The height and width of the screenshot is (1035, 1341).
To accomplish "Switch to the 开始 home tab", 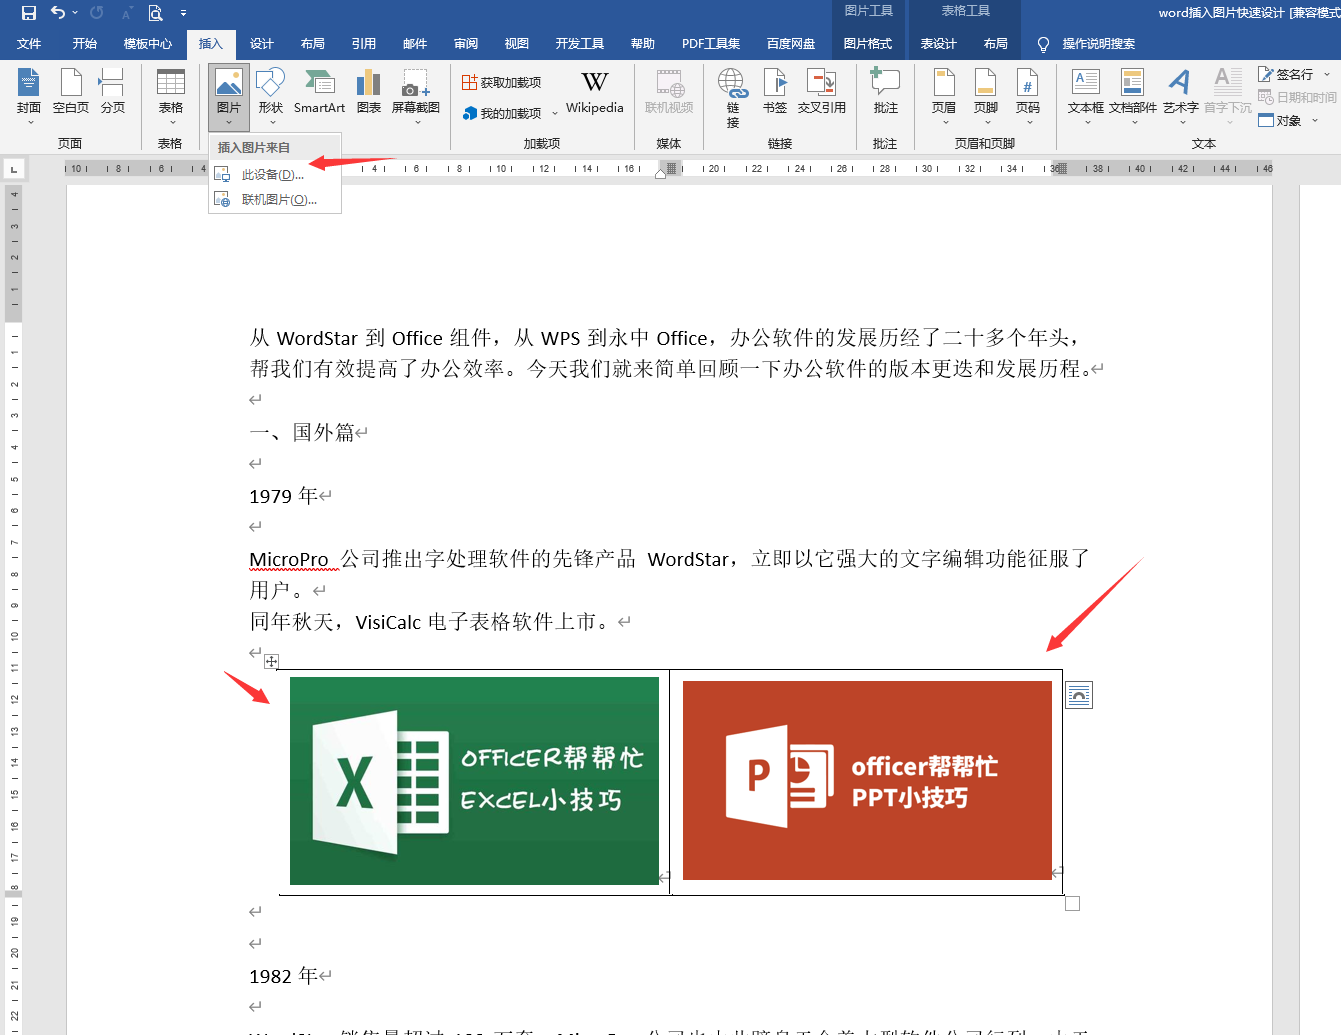I will pyautogui.click(x=85, y=44).
